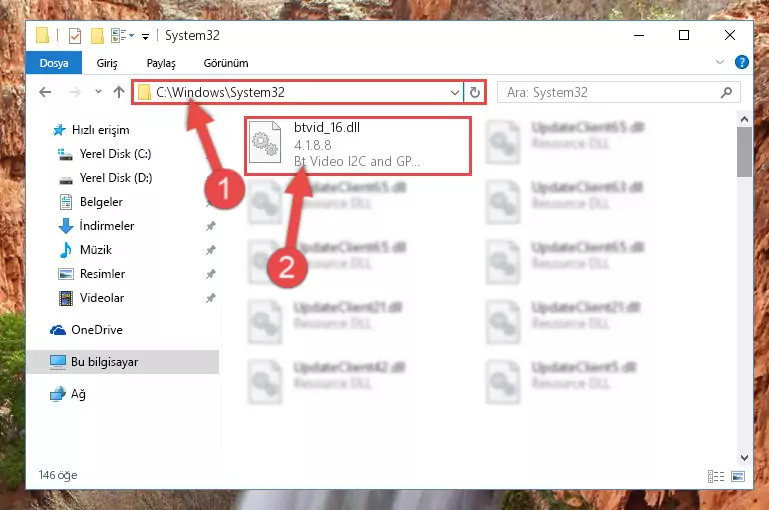Screen dimensions: 769x510
Task: Click the address bar path C:\Windows\System32
Action: tap(221, 92)
